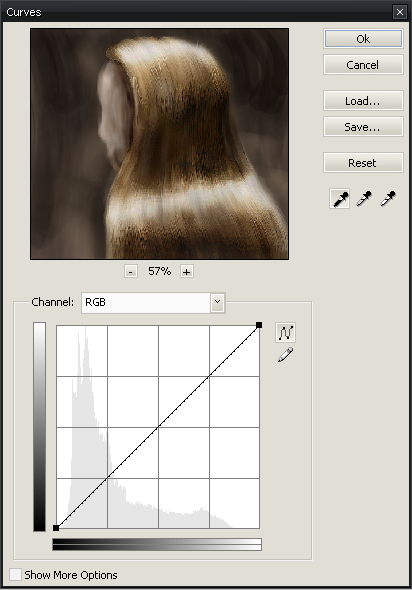Click the RGB channel combo box
The width and height of the screenshot is (412, 590).
click(x=153, y=303)
